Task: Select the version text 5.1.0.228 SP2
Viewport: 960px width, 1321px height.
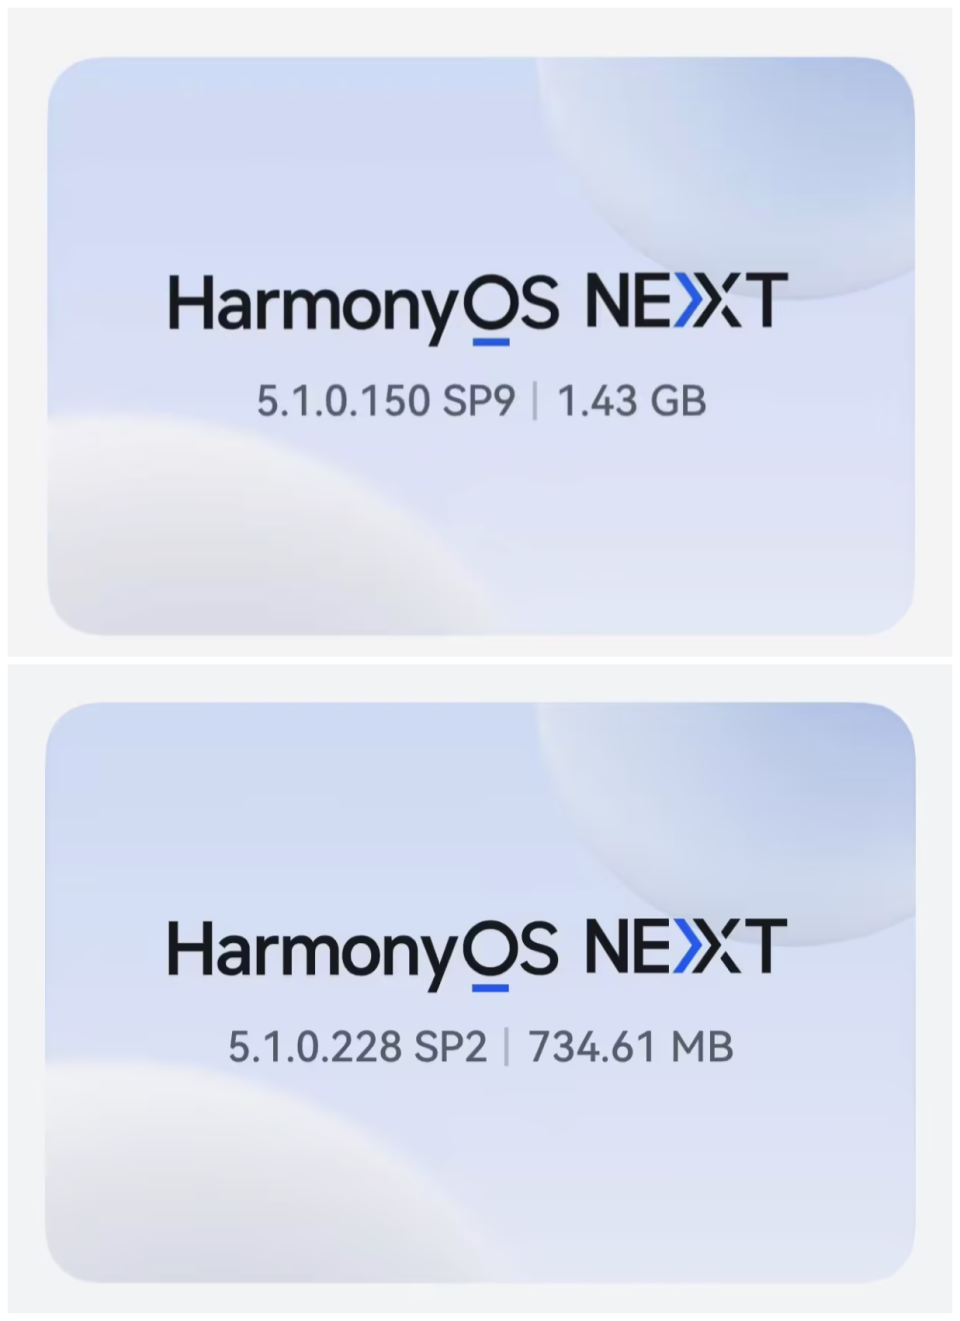Action: 358,1047
